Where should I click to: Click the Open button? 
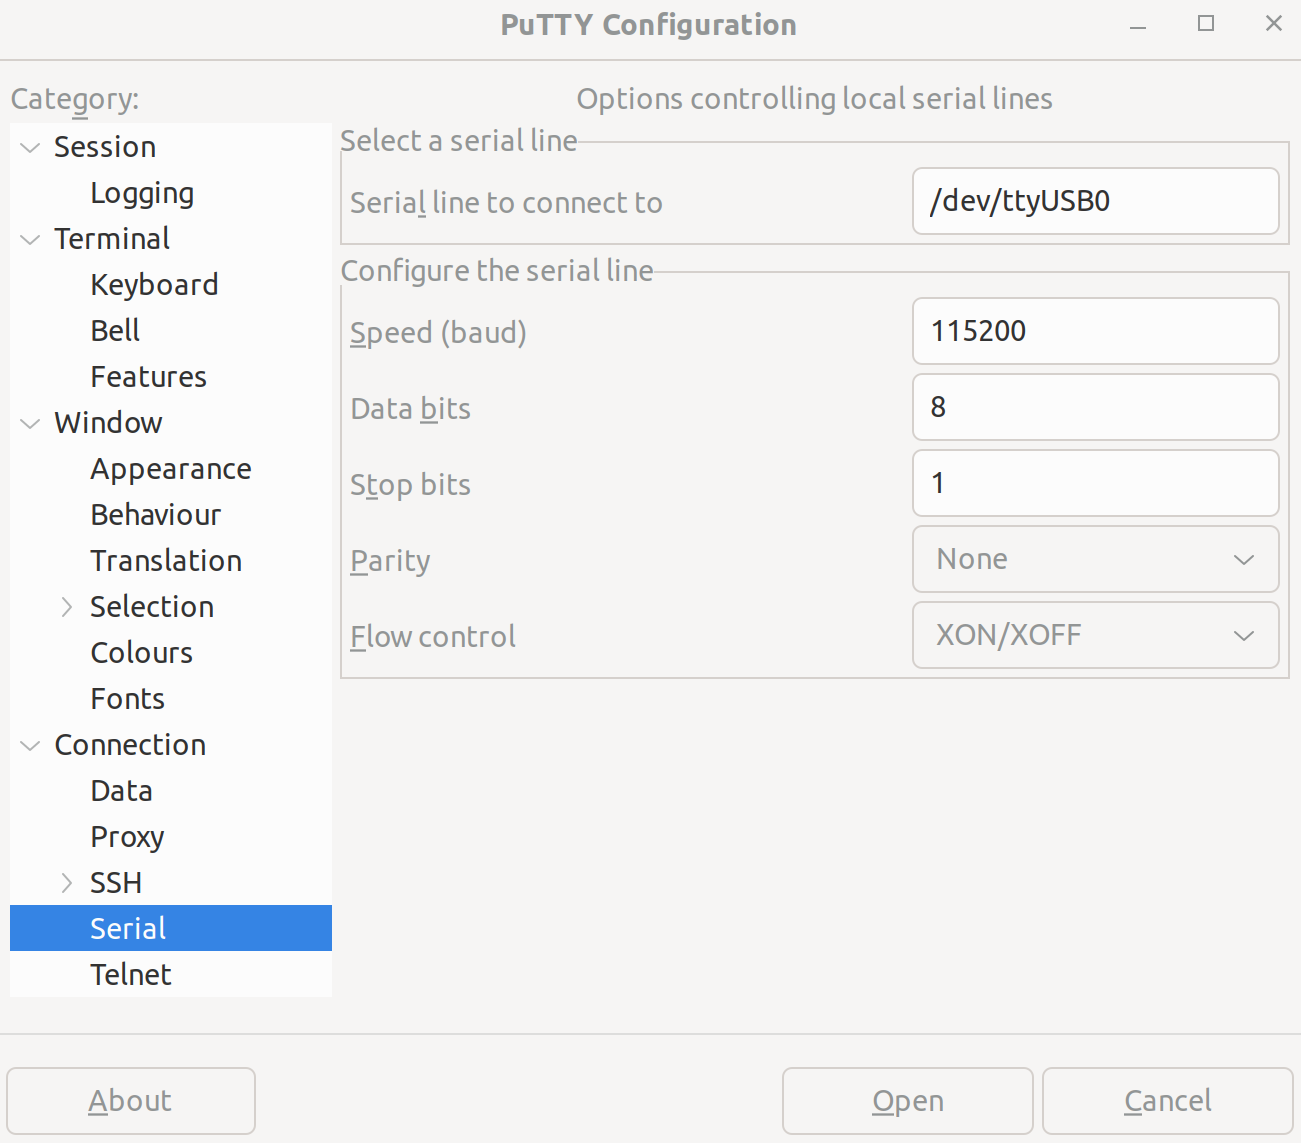907,1101
